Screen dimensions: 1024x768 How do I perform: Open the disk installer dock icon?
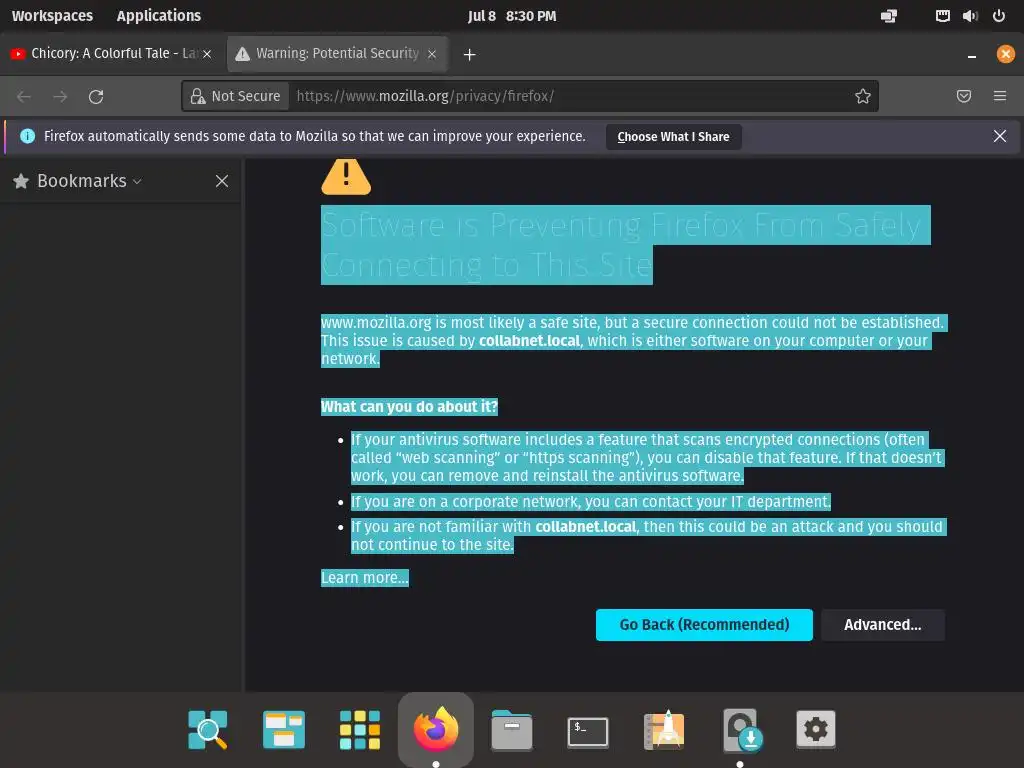click(742, 730)
